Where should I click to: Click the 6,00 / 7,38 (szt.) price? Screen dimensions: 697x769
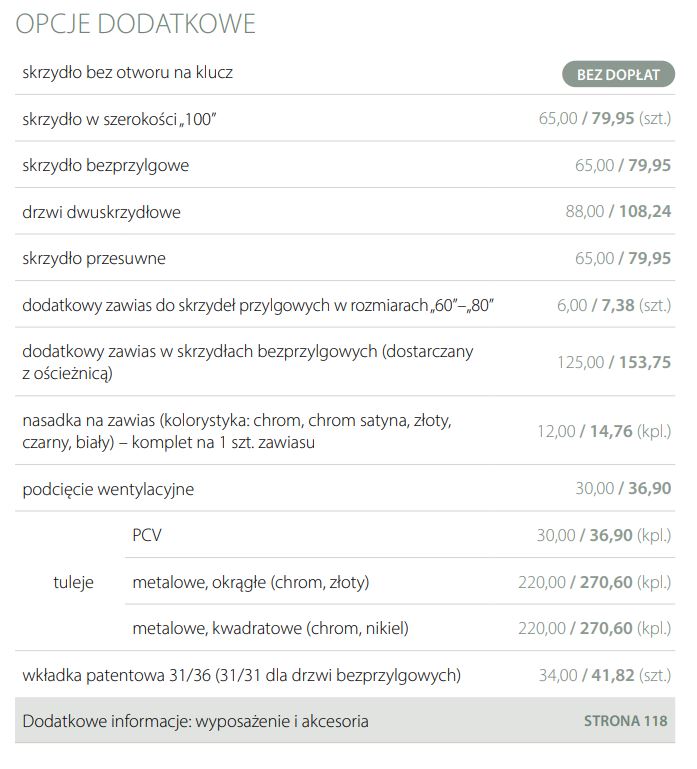pyautogui.click(x=613, y=305)
